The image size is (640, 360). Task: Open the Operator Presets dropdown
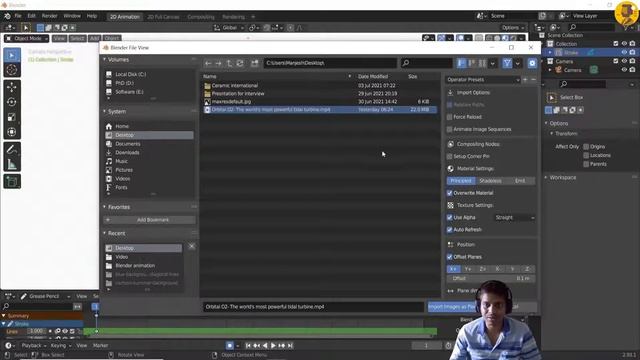click(483, 80)
